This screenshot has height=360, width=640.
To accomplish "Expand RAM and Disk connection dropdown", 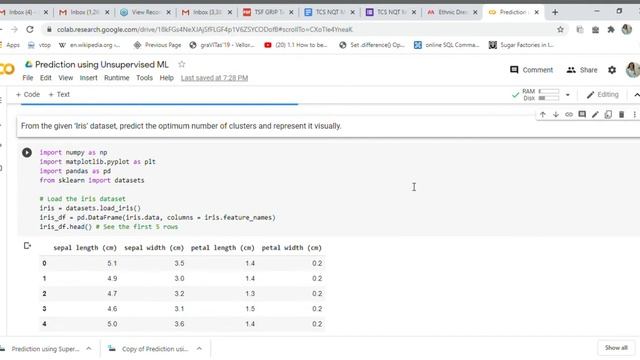I will 567,95.
